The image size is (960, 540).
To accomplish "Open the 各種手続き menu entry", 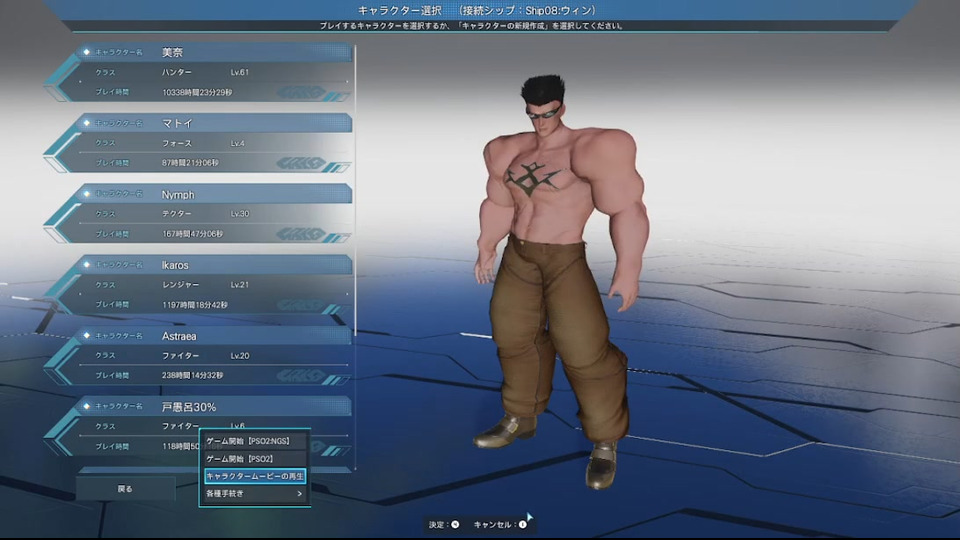I will [x=255, y=493].
